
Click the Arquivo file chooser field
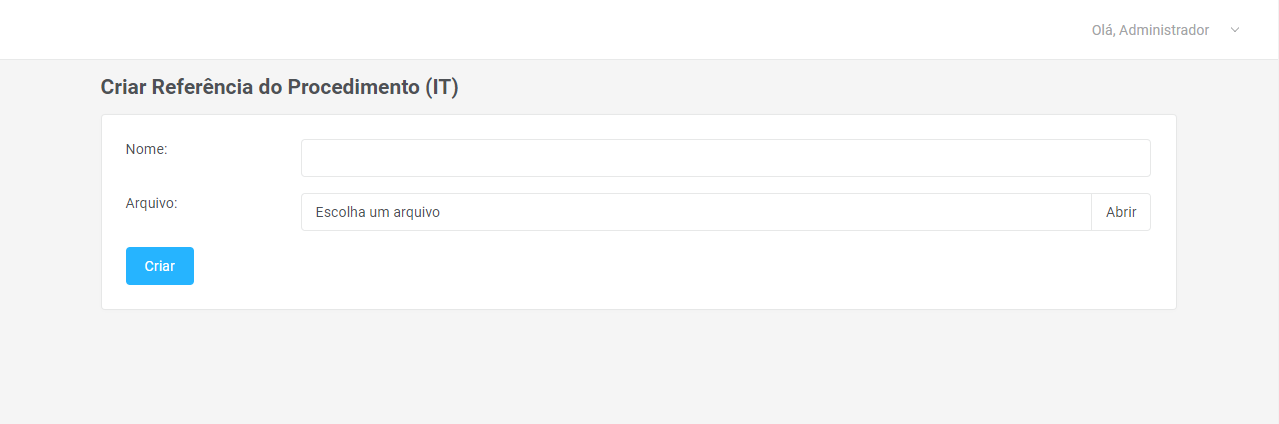pyautogui.click(x=695, y=212)
